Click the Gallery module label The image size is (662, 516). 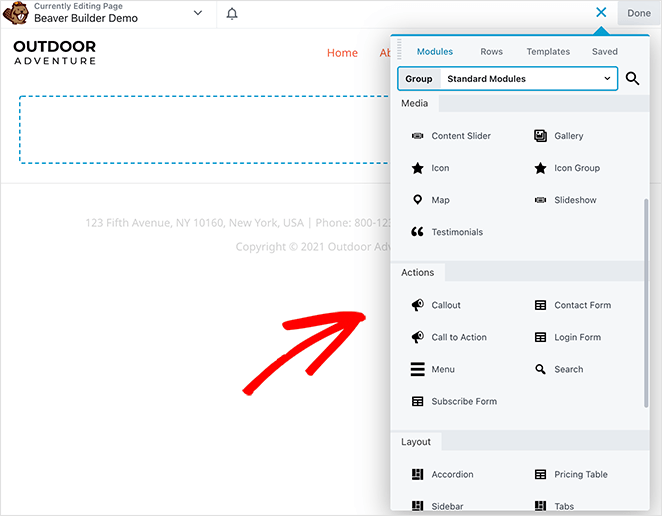coord(569,136)
